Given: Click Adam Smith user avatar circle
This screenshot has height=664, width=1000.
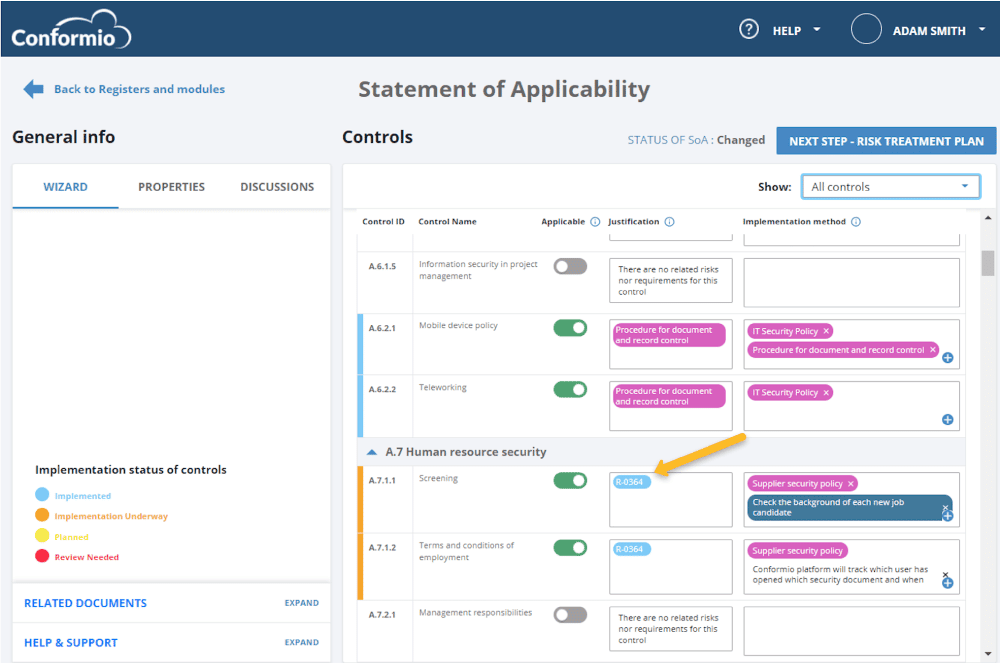Looking at the screenshot, I should (866, 29).
